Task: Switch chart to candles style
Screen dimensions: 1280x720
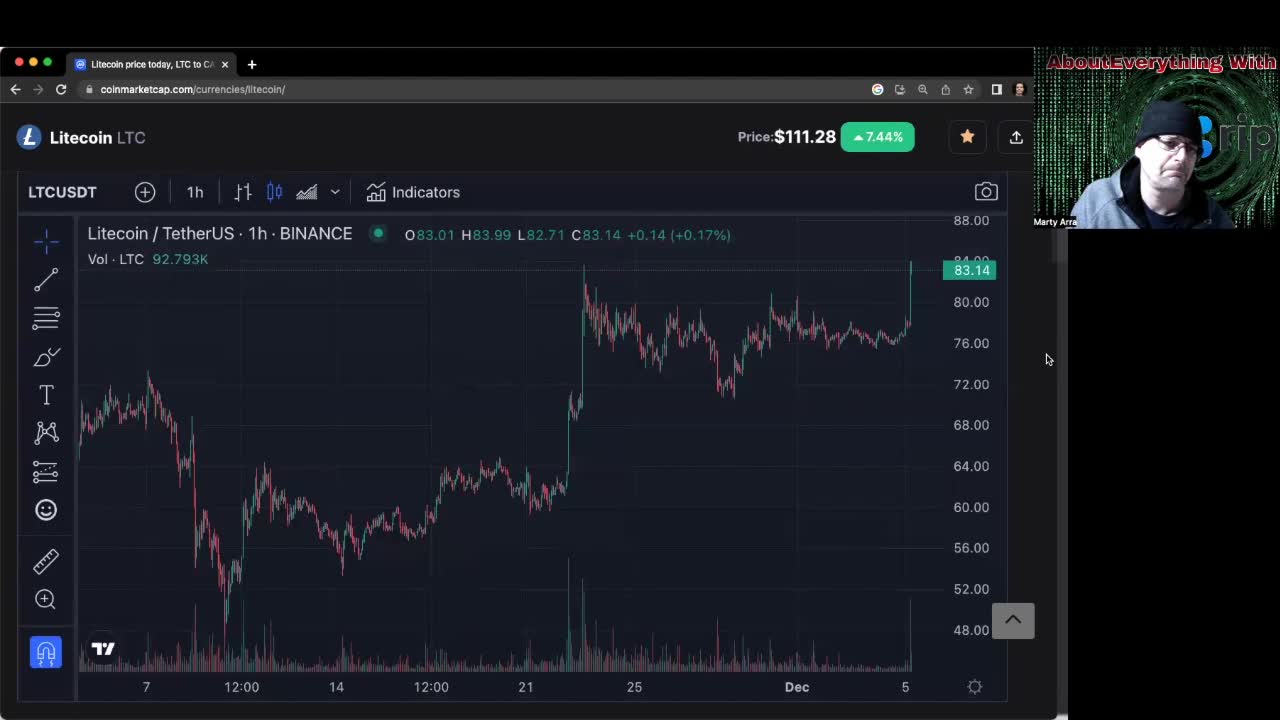Action: (x=274, y=192)
